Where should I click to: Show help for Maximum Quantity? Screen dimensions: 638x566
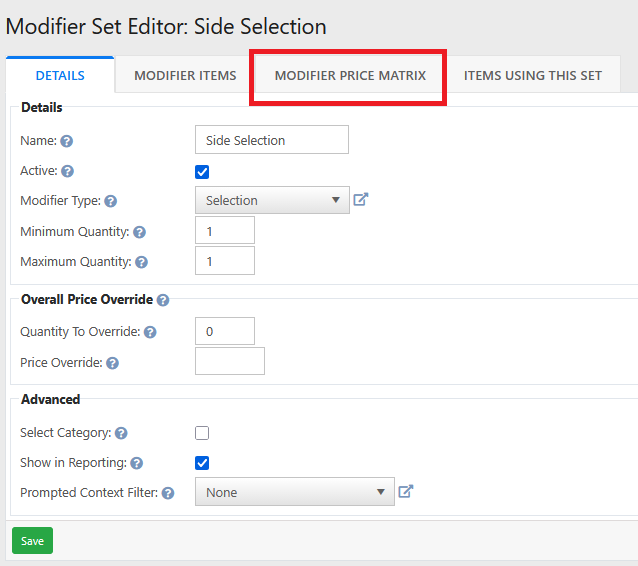coord(142,262)
